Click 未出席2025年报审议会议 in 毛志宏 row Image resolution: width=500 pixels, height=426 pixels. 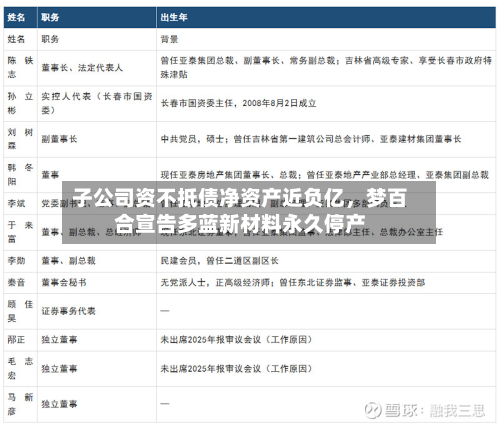coord(237,369)
